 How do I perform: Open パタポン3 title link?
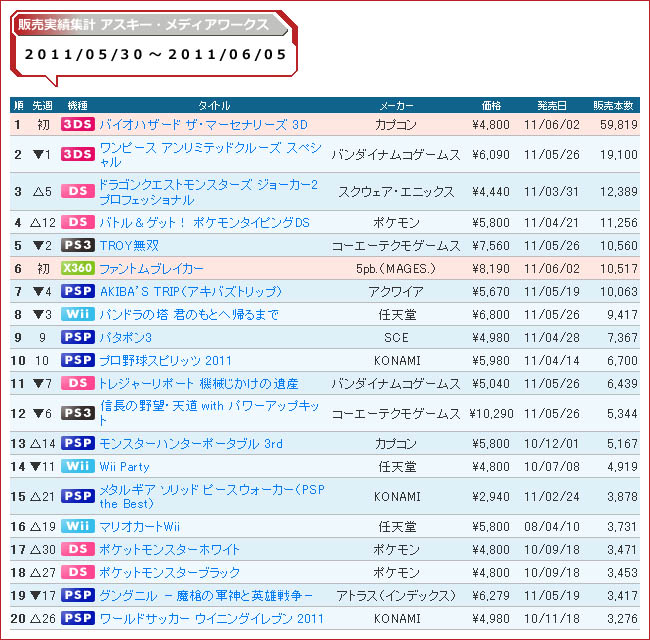(x=126, y=337)
